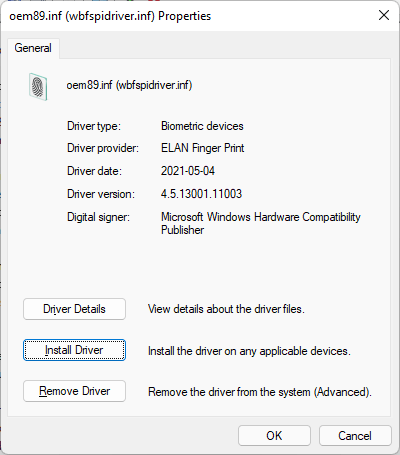Dismiss the dialog with Cancel

pyautogui.click(x=355, y=435)
